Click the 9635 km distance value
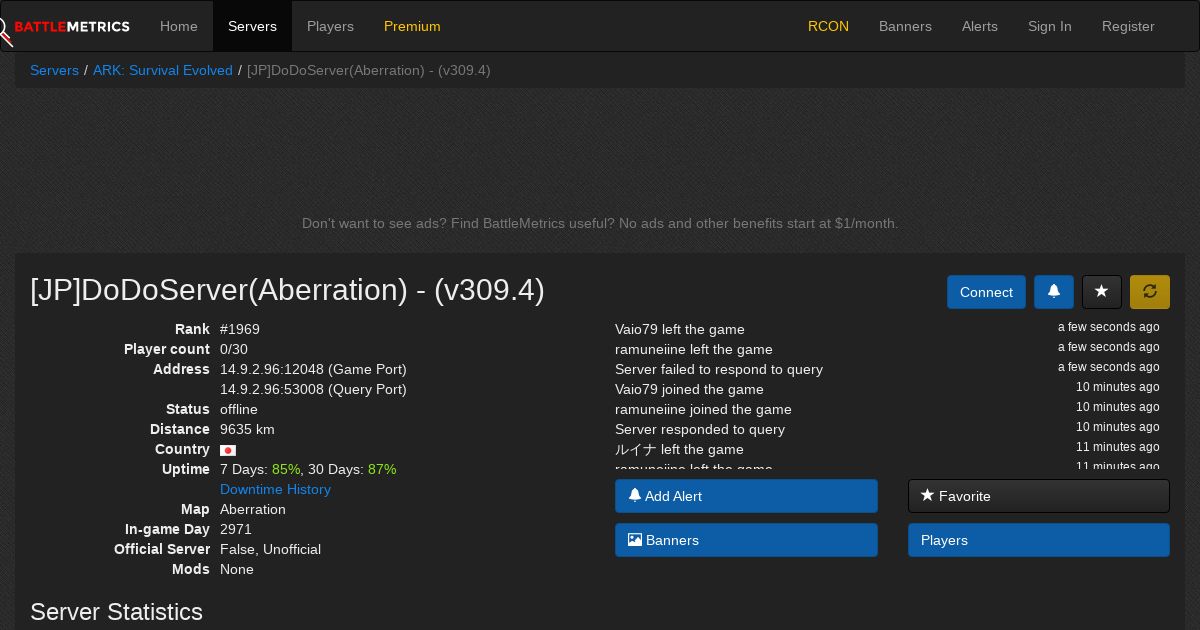The image size is (1200, 630). click(x=247, y=429)
